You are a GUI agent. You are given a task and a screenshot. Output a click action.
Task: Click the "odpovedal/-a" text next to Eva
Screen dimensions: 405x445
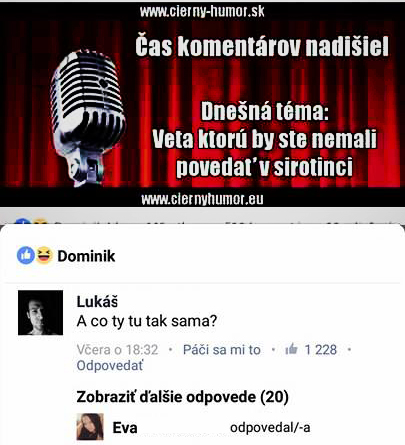270,428
